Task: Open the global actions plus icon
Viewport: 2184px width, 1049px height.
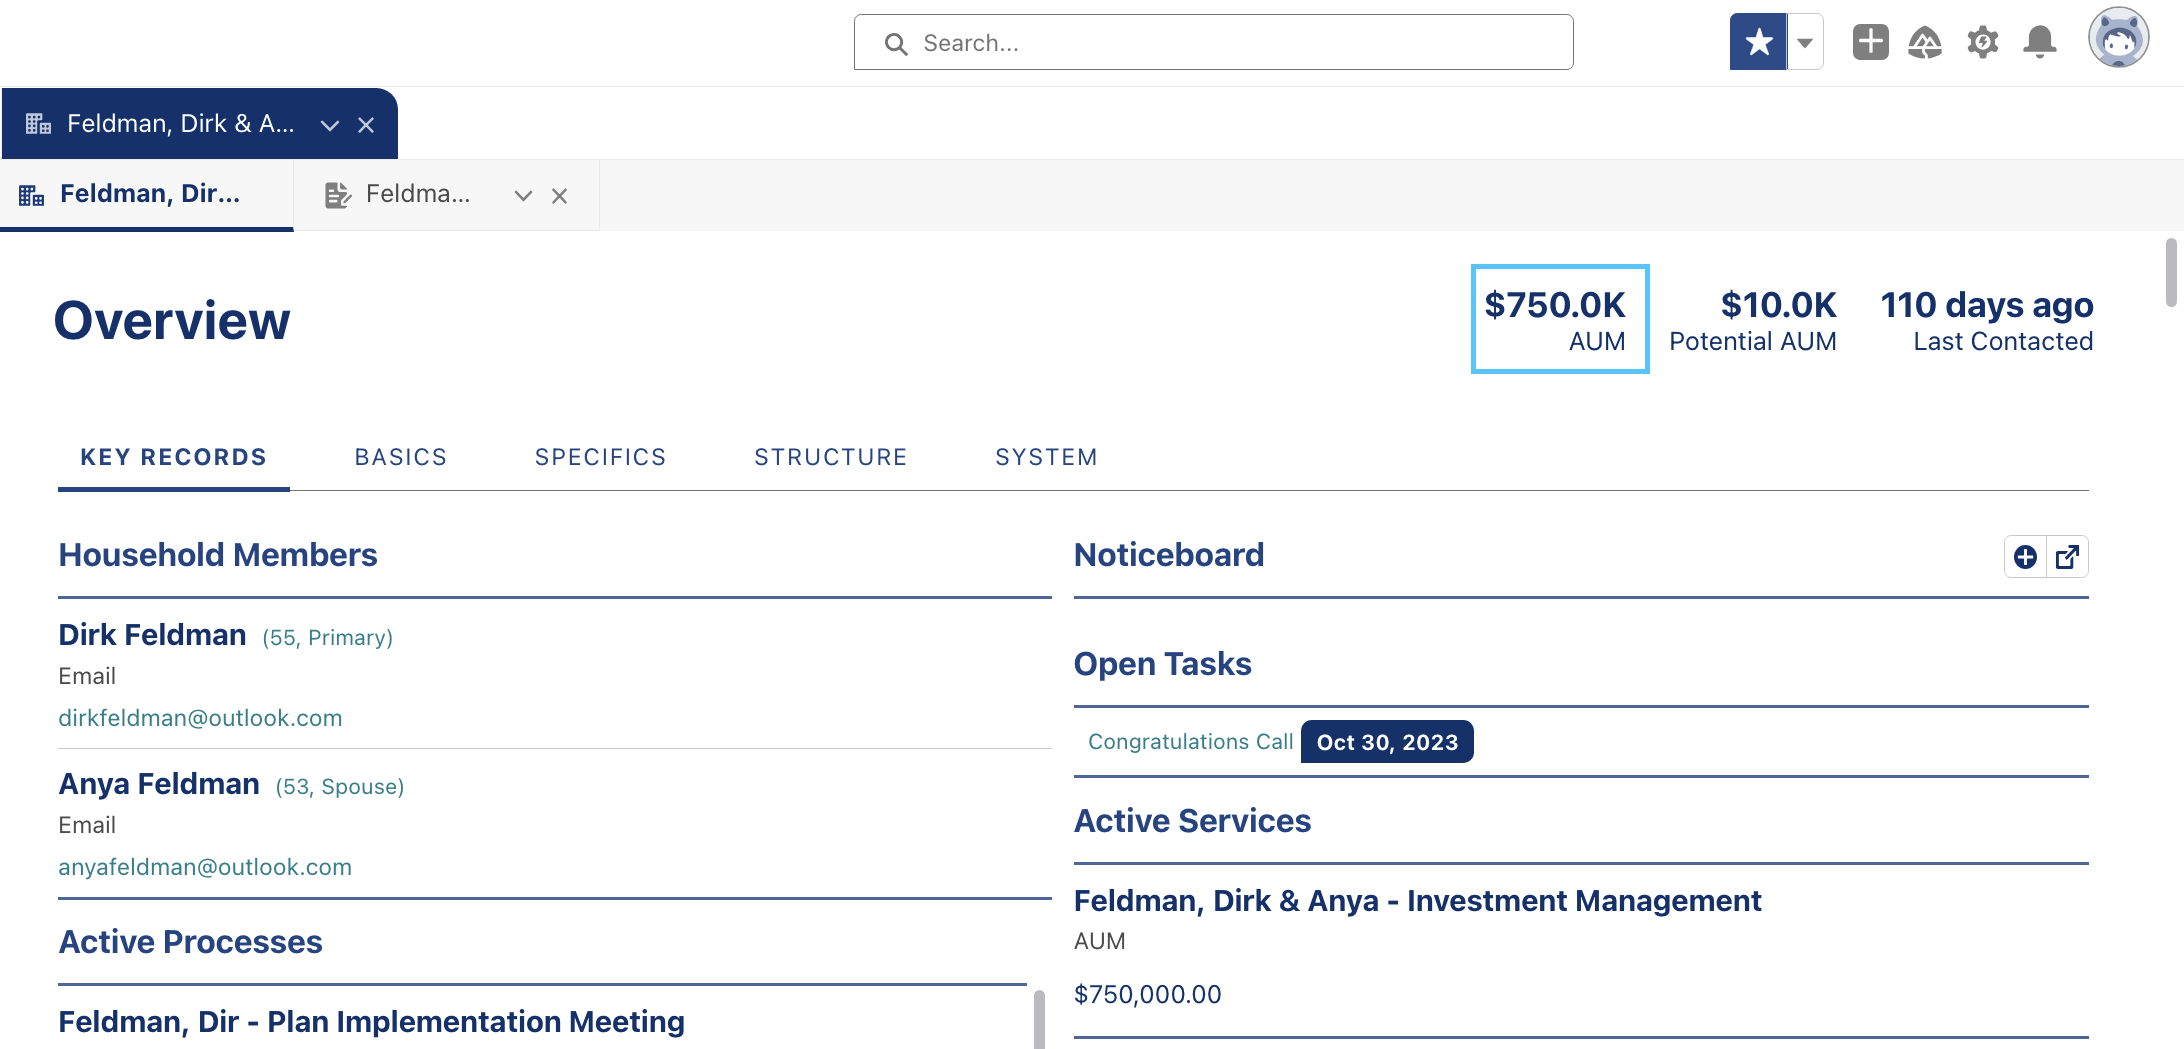Action: tap(1870, 42)
